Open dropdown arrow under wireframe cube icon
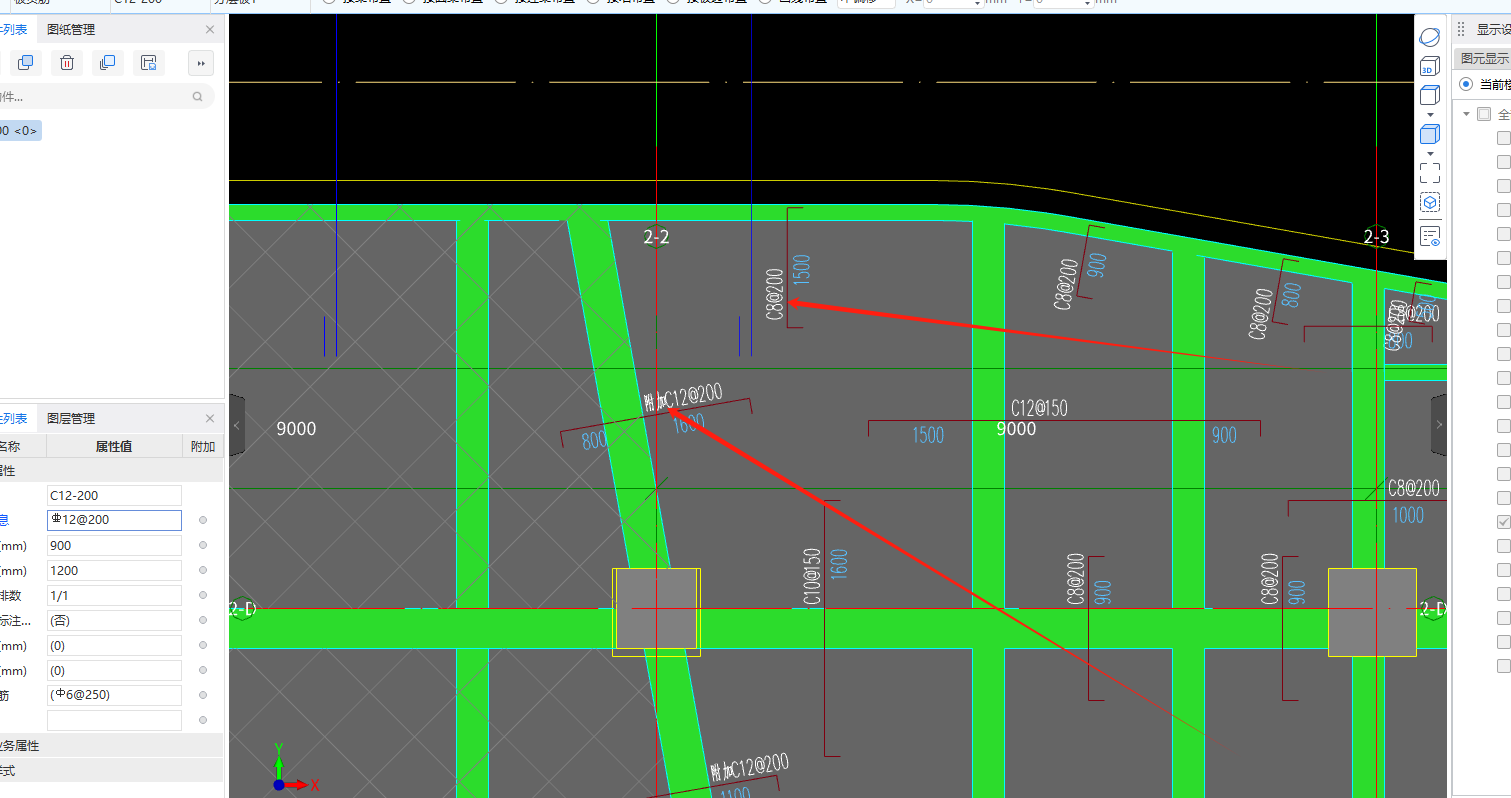The width and height of the screenshot is (1511, 798). [1430, 115]
